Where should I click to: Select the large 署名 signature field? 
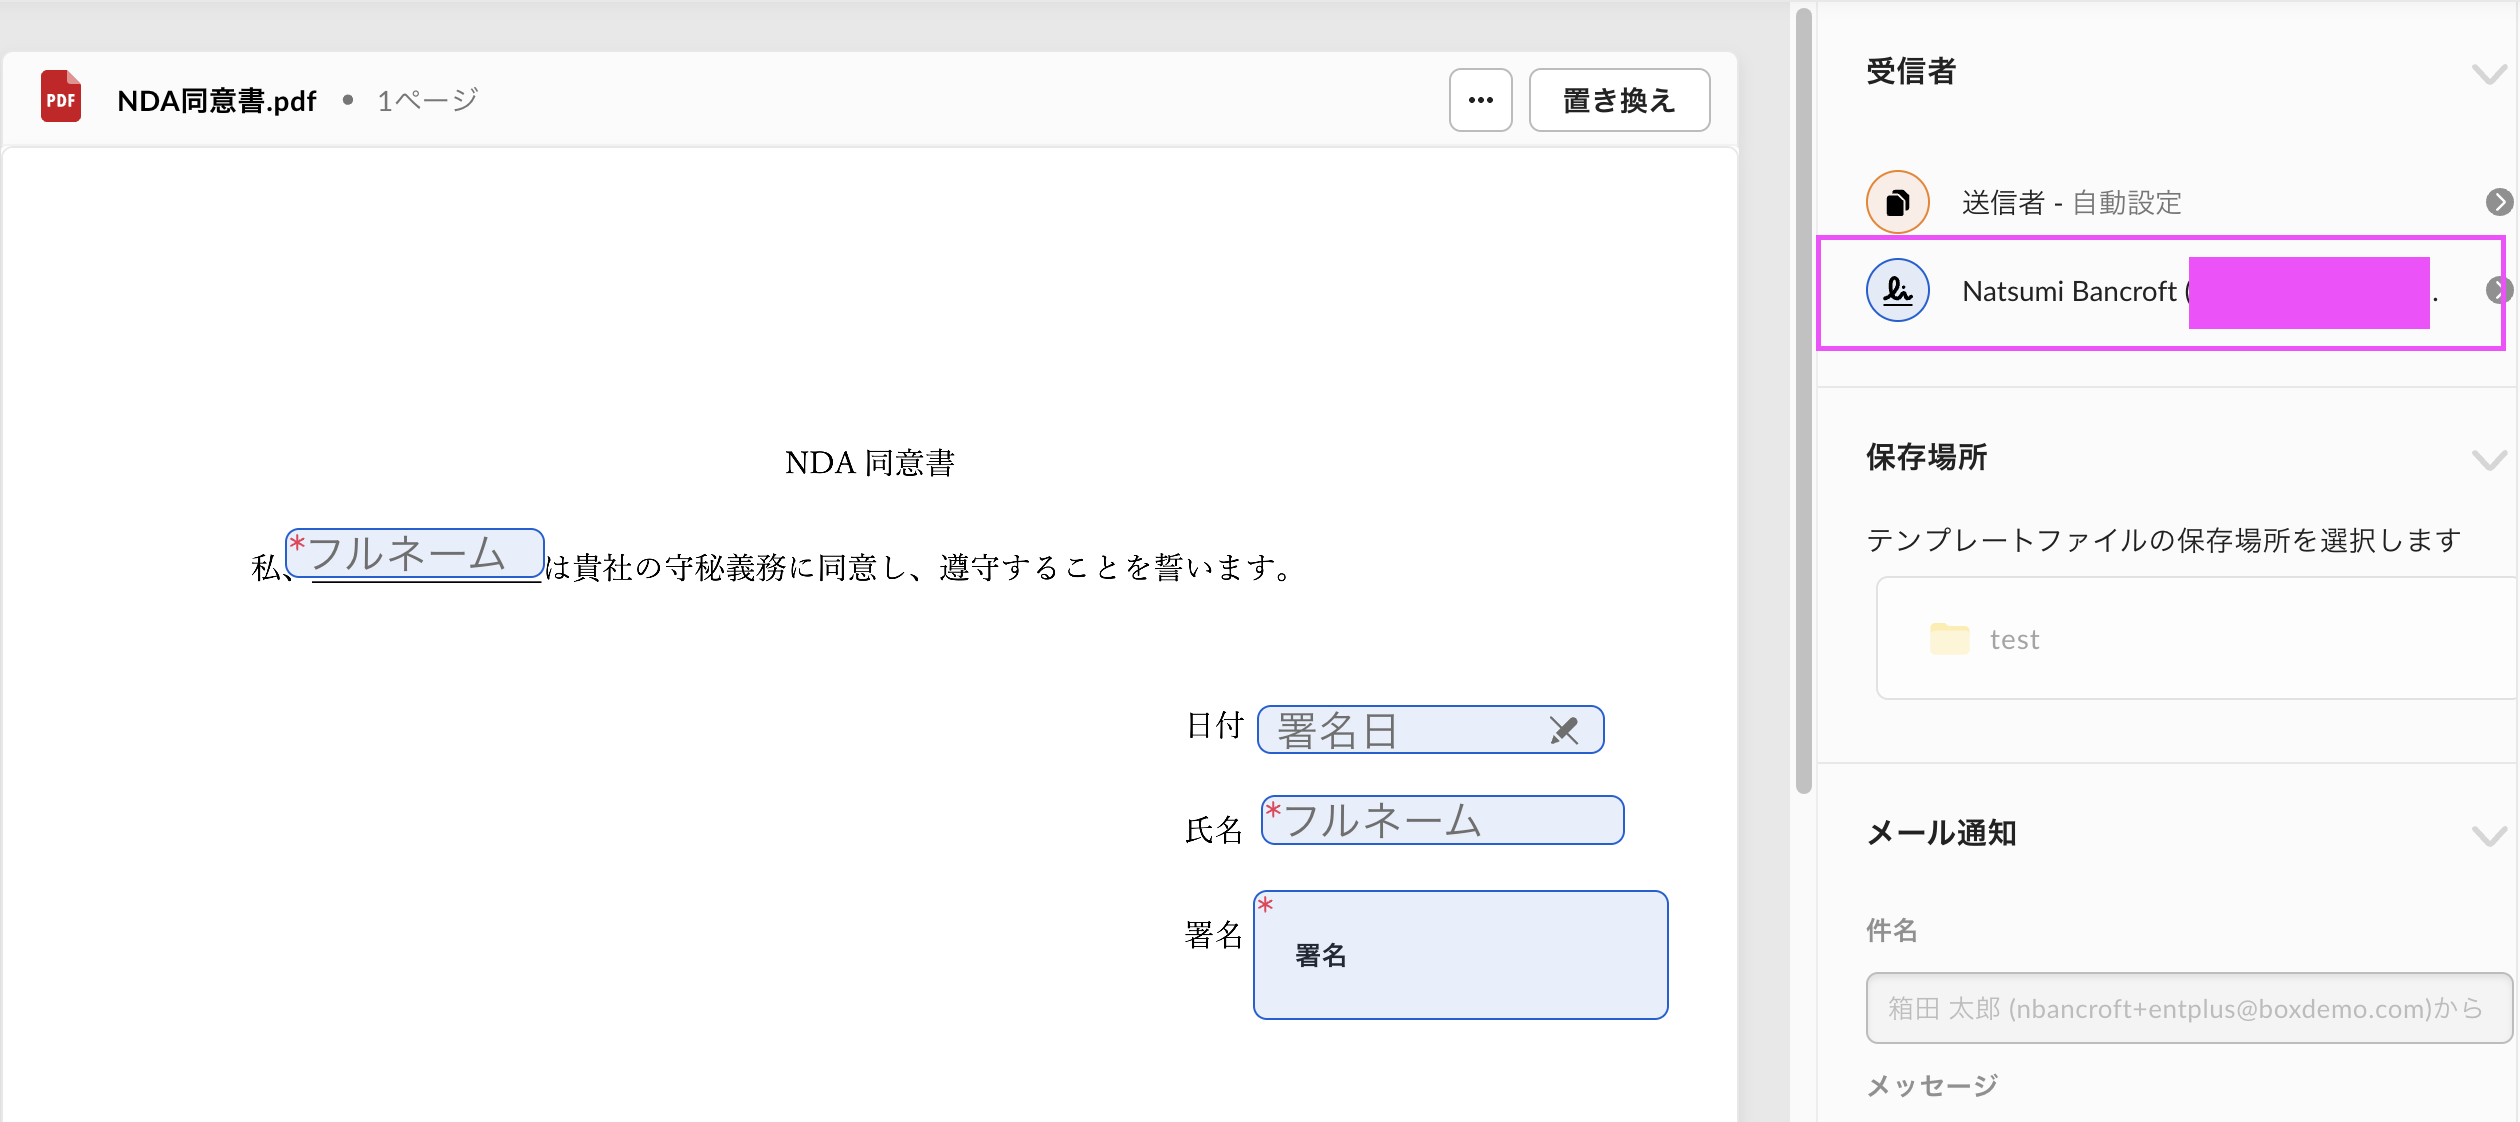(x=1460, y=955)
